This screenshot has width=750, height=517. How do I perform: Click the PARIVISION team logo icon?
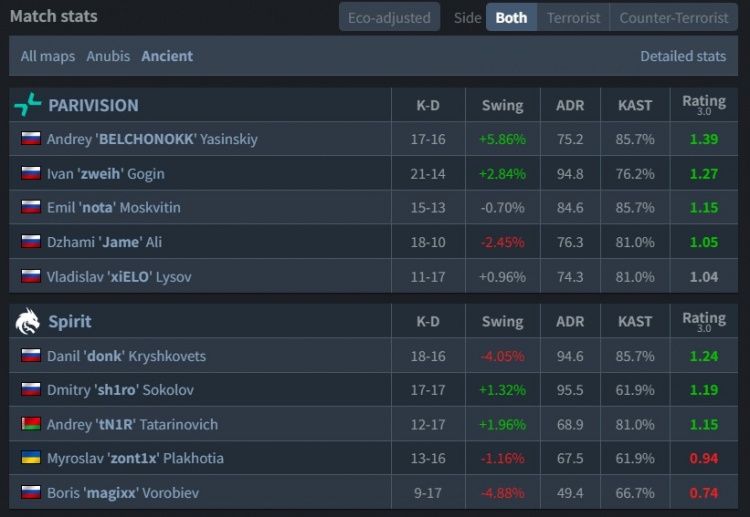click(28, 105)
